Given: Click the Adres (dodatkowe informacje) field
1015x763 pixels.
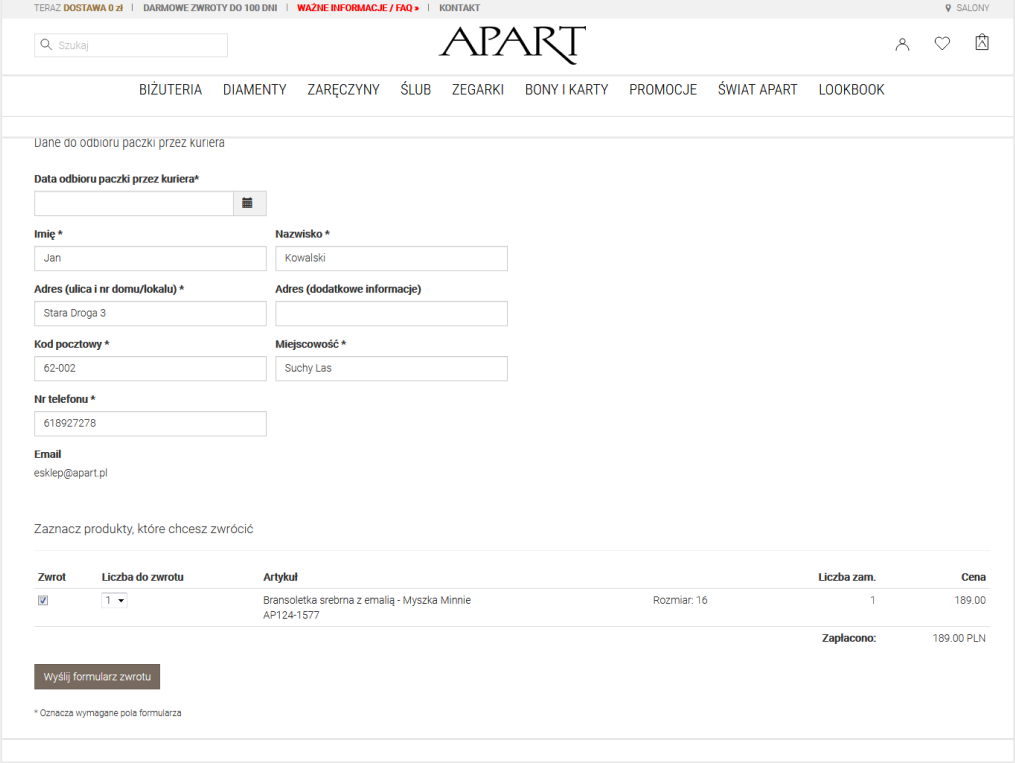Looking at the screenshot, I should pos(391,313).
